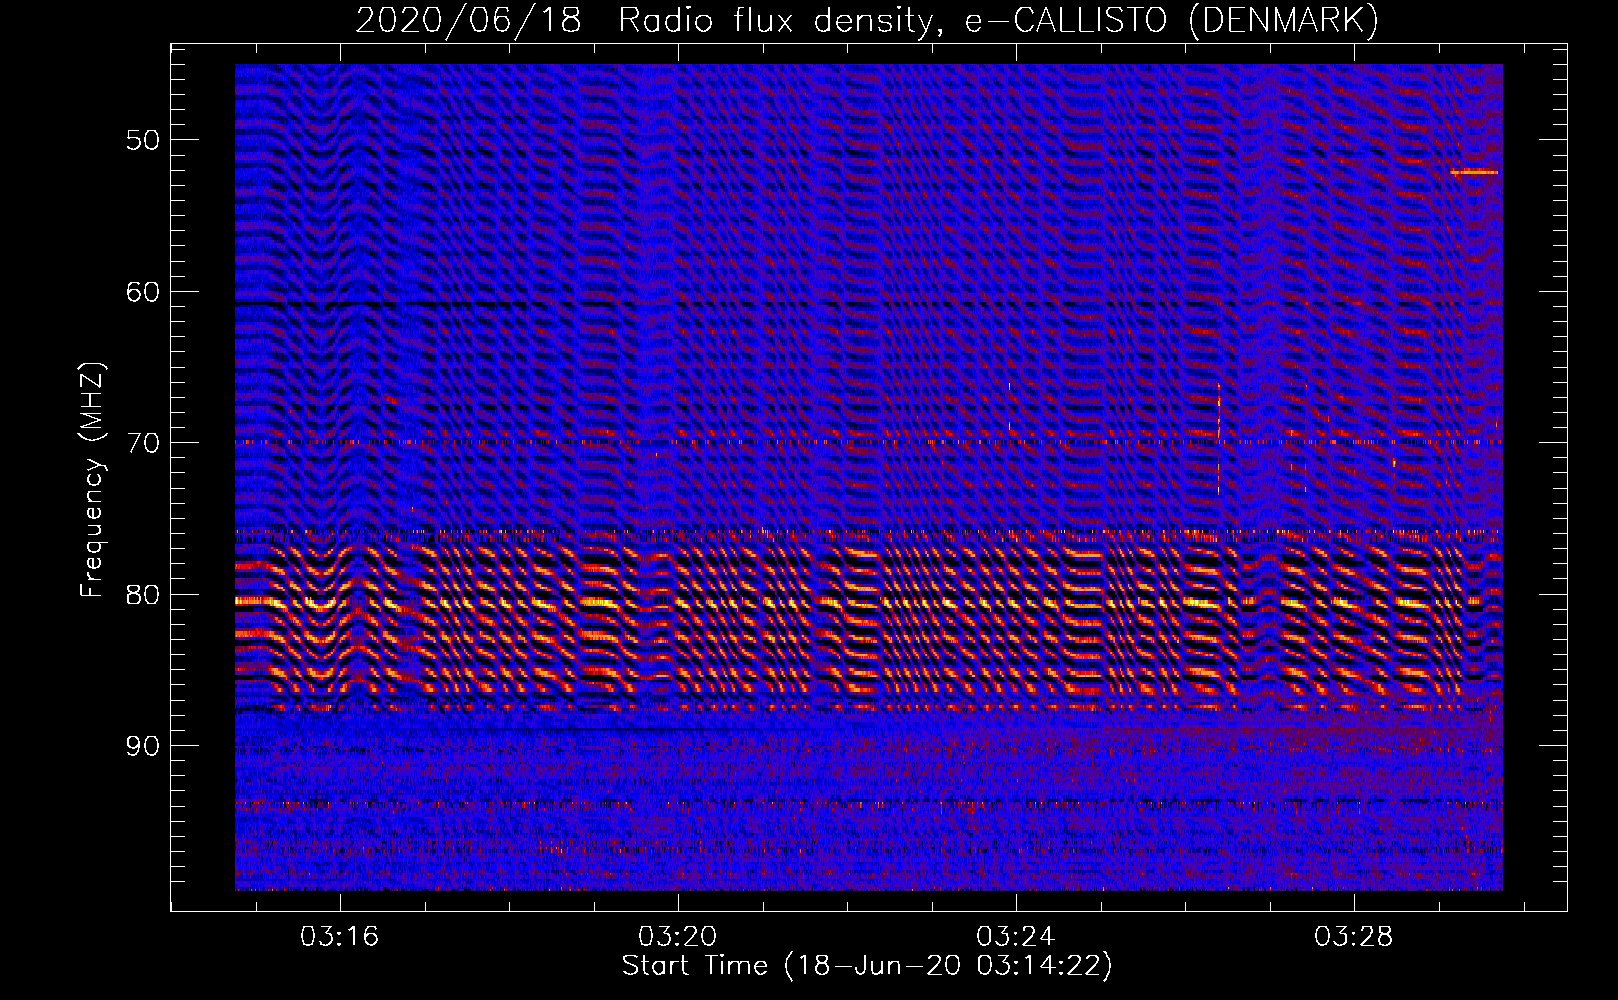Click the 03:28 time tick label
1618x1000 pixels.
(x=1353, y=937)
